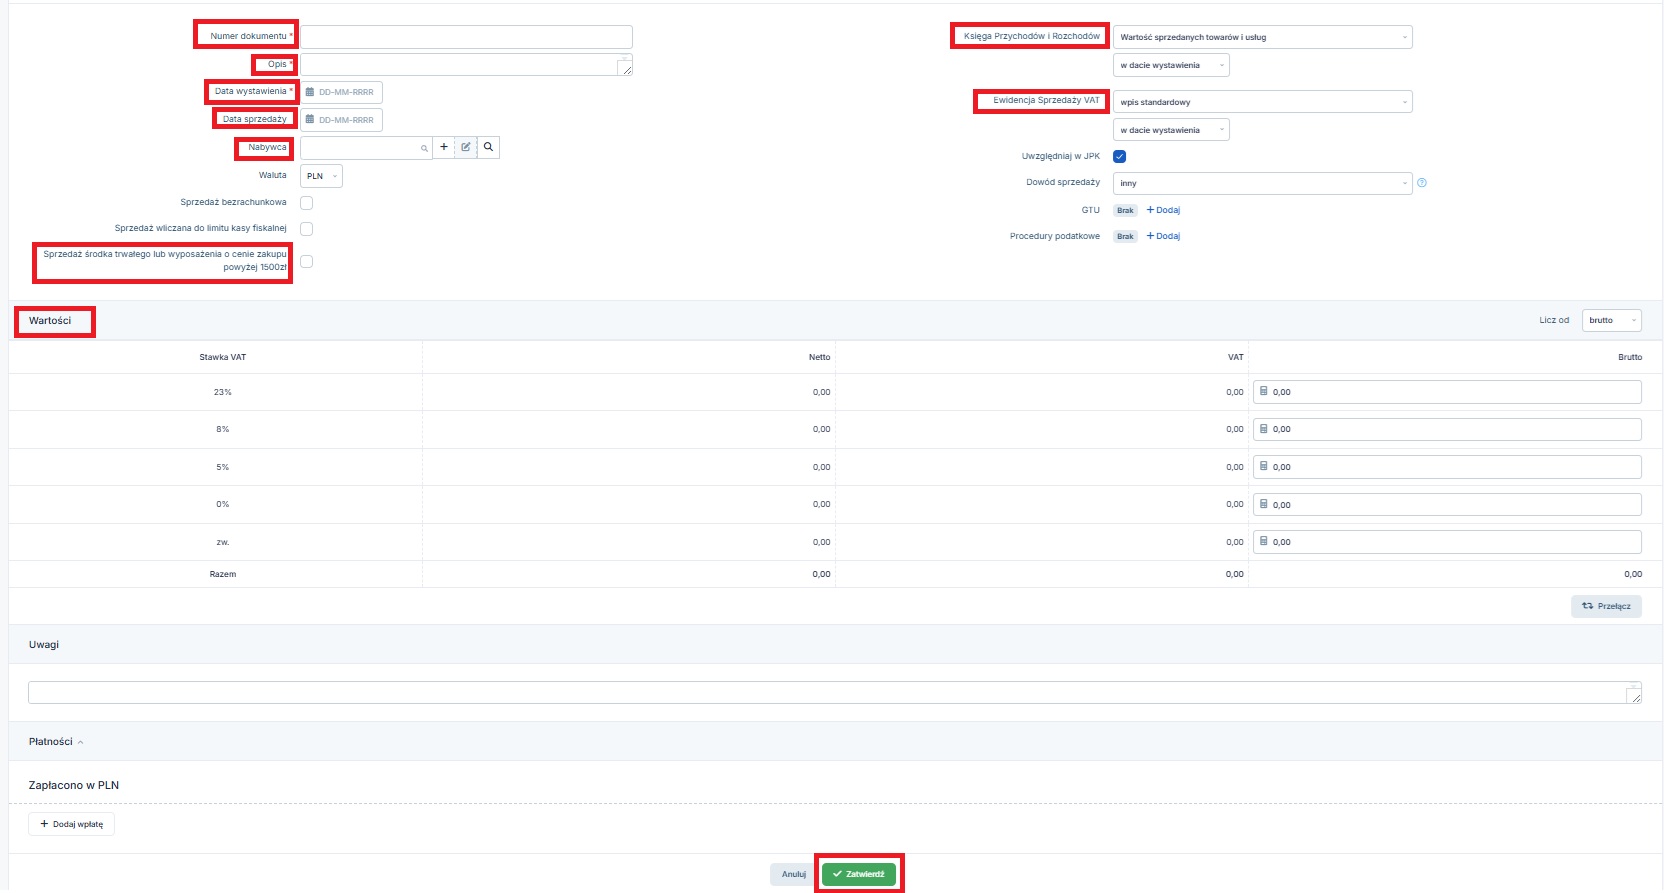1670x893 pixels.
Task: Tick Sprzedaż wliczana do limitu kasy fiskalnej
Action: click(x=307, y=229)
